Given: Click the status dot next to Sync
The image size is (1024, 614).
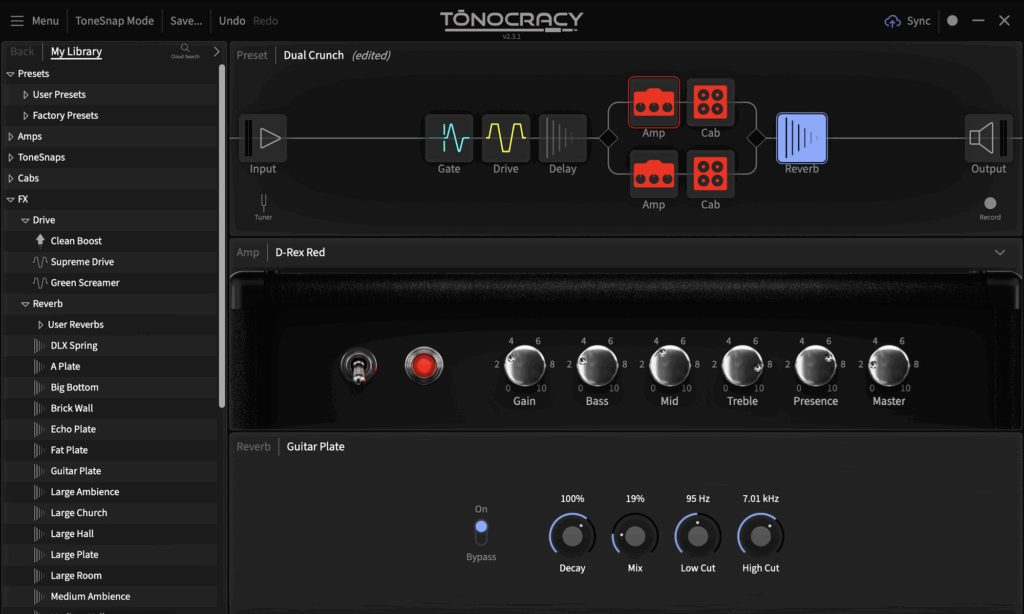Looking at the screenshot, I should [952, 21].
